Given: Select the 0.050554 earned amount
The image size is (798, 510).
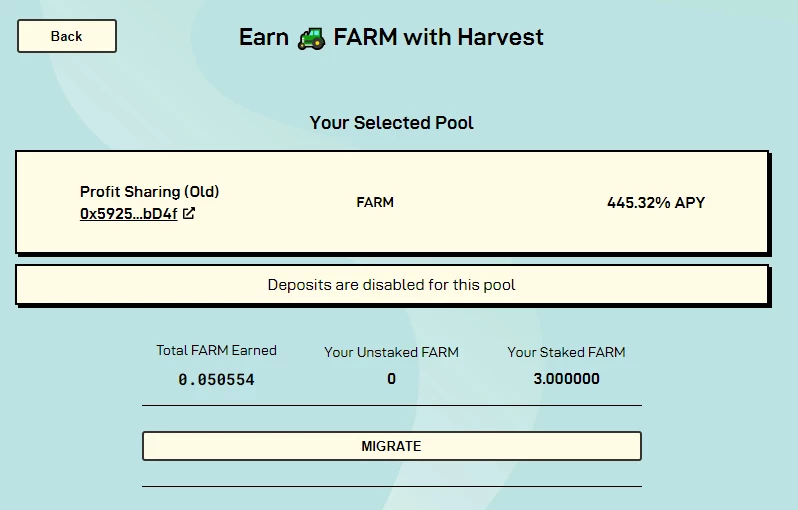Looking at the screenshot, I should [216, 380].
